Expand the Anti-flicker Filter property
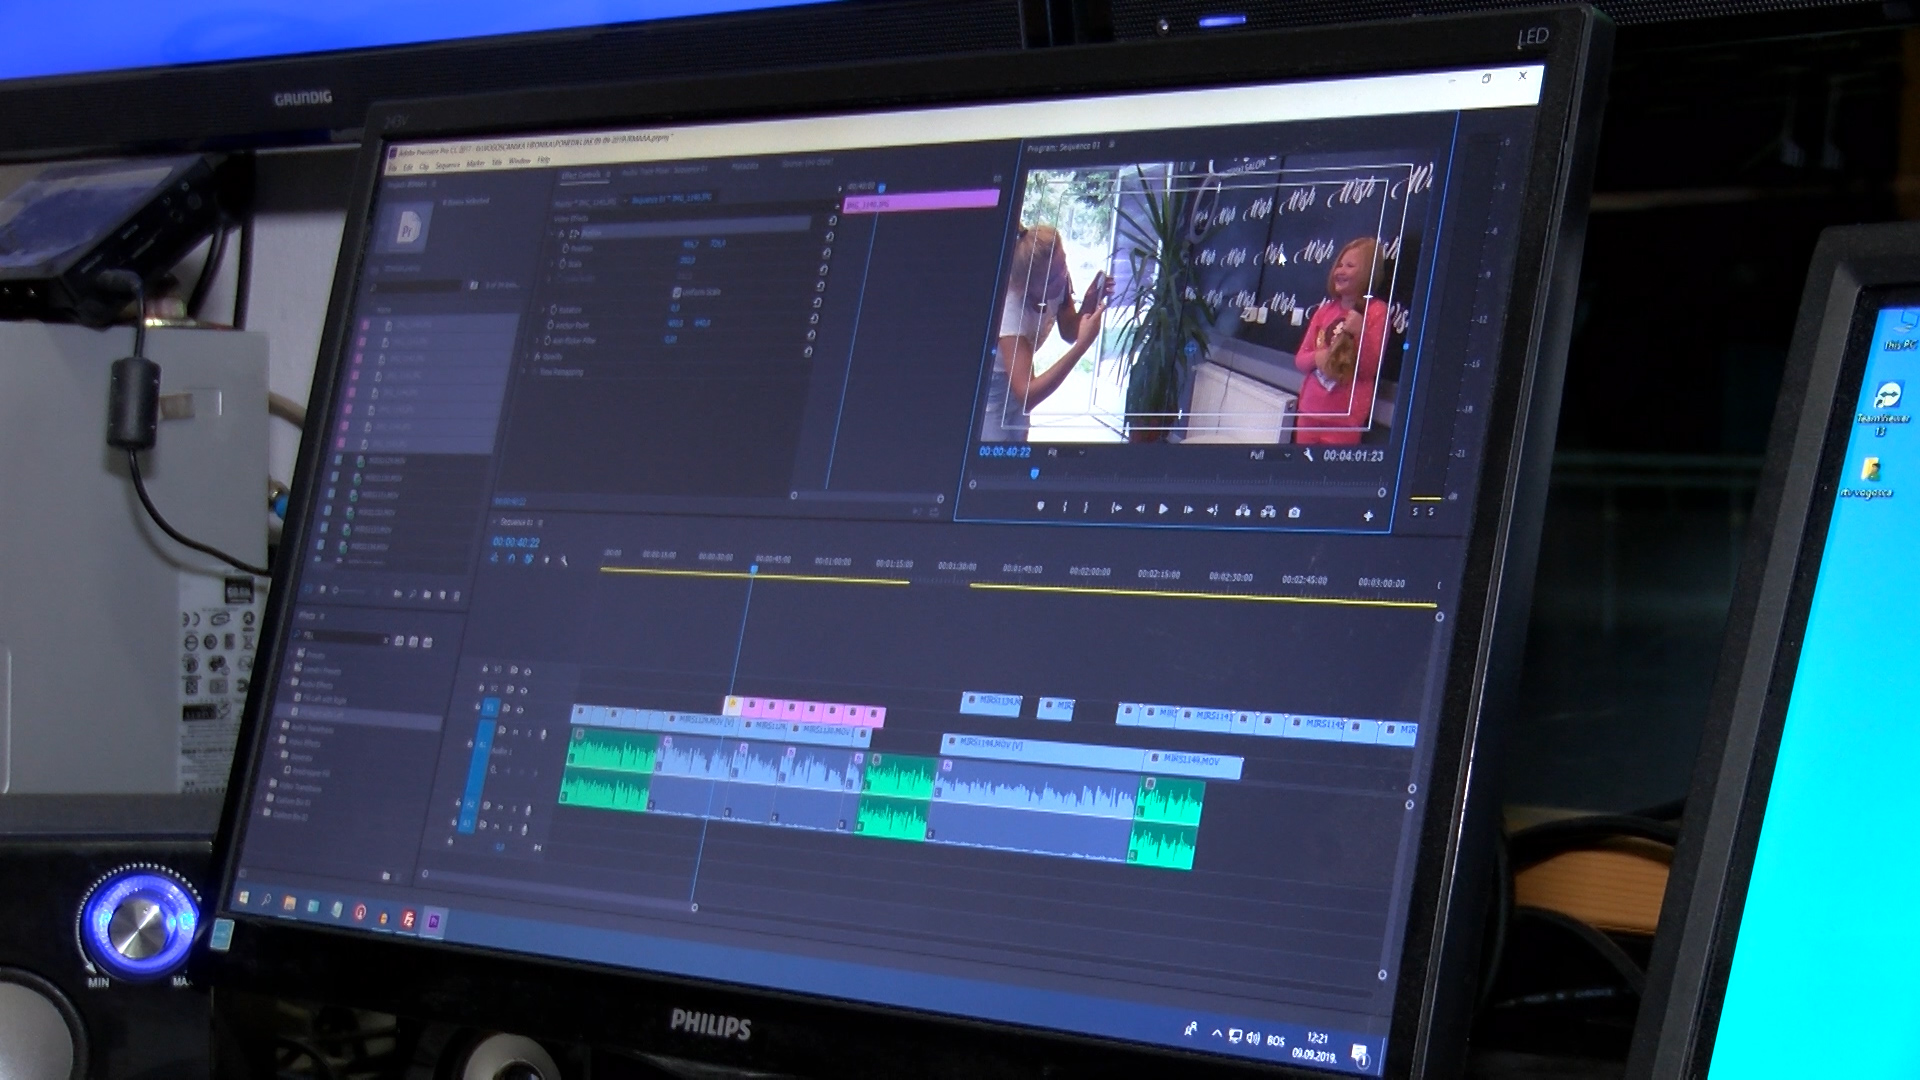 click(x=539, y=341)
